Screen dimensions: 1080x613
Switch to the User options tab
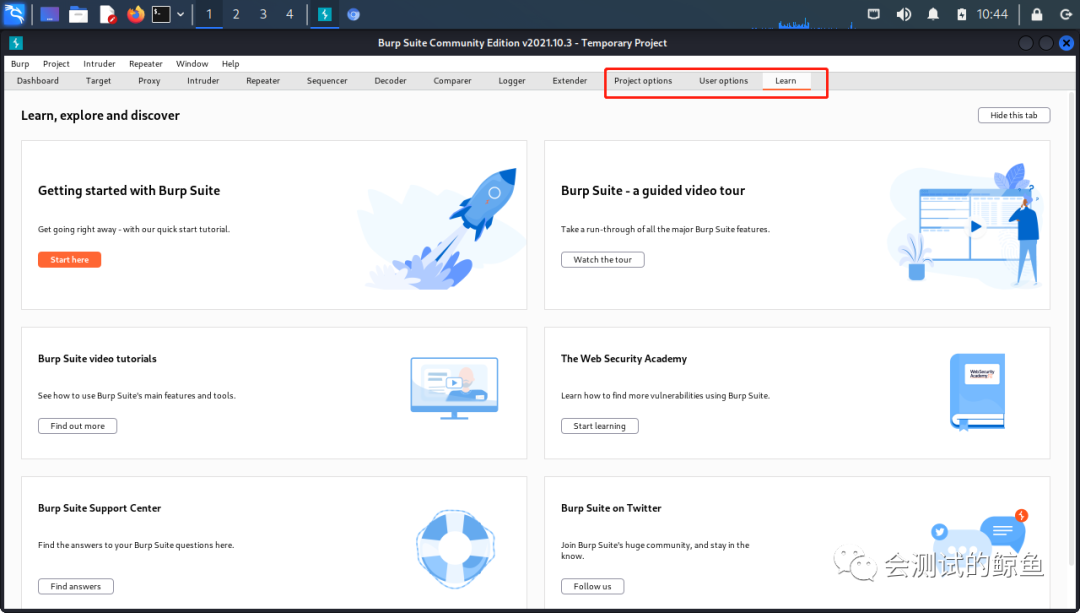point(723,81)
